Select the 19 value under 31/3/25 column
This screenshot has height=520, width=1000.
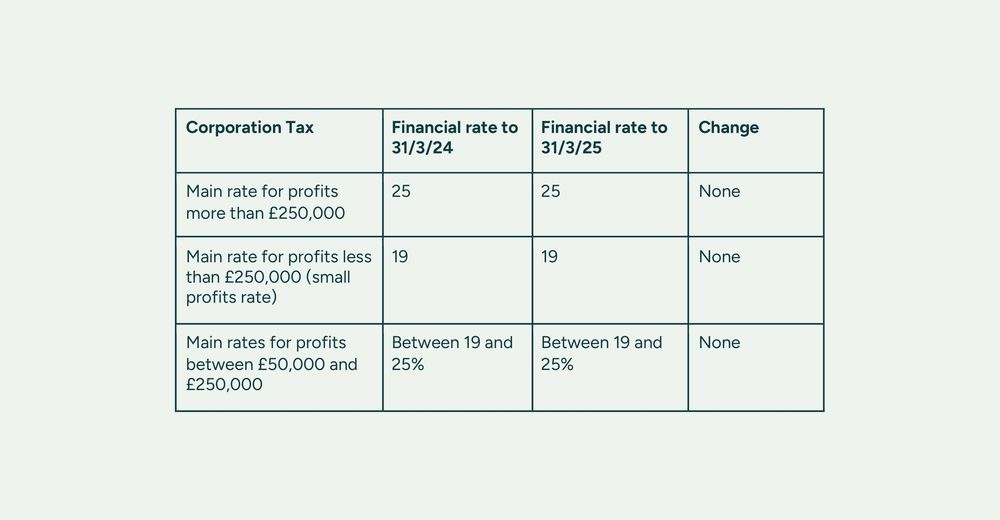550,257
